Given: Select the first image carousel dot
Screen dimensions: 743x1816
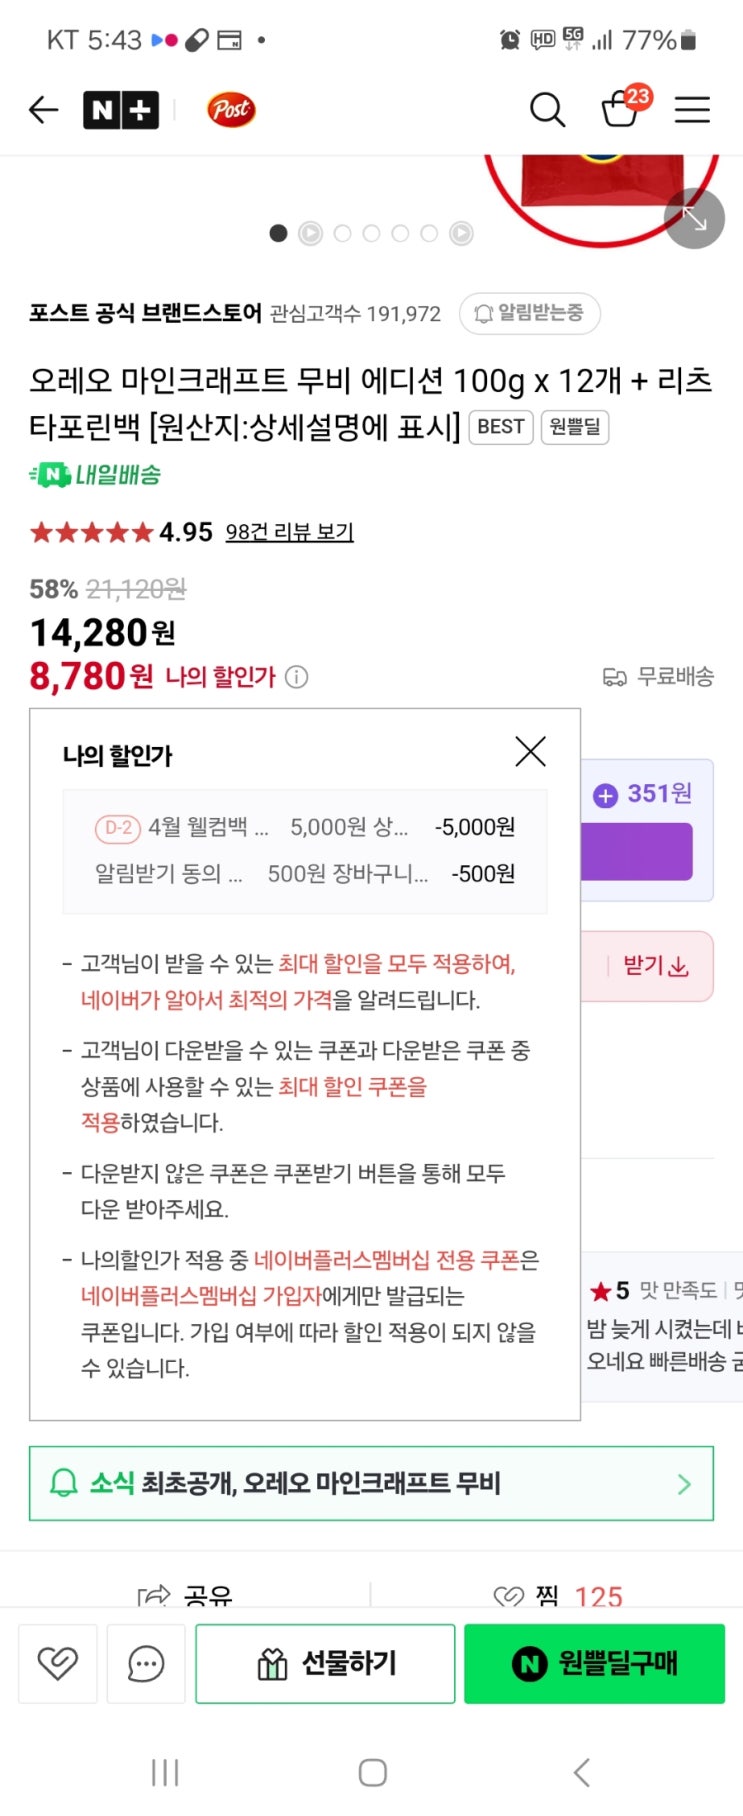Looking at the screenshot, I should pos(279,233).
